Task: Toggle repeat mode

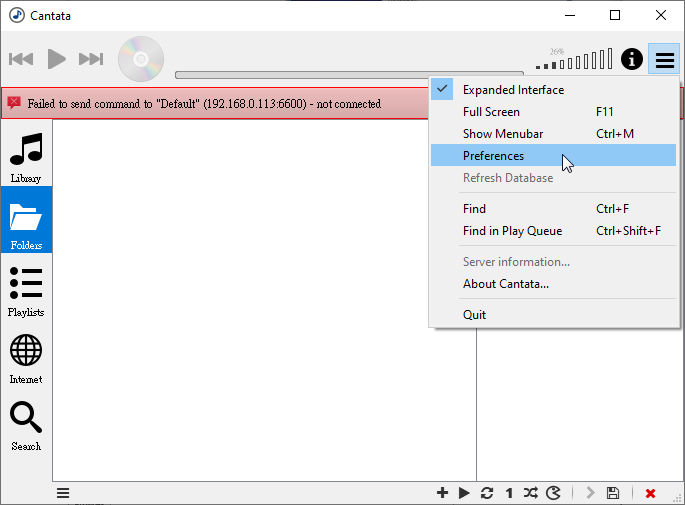Action: click(x=487, y=493)
